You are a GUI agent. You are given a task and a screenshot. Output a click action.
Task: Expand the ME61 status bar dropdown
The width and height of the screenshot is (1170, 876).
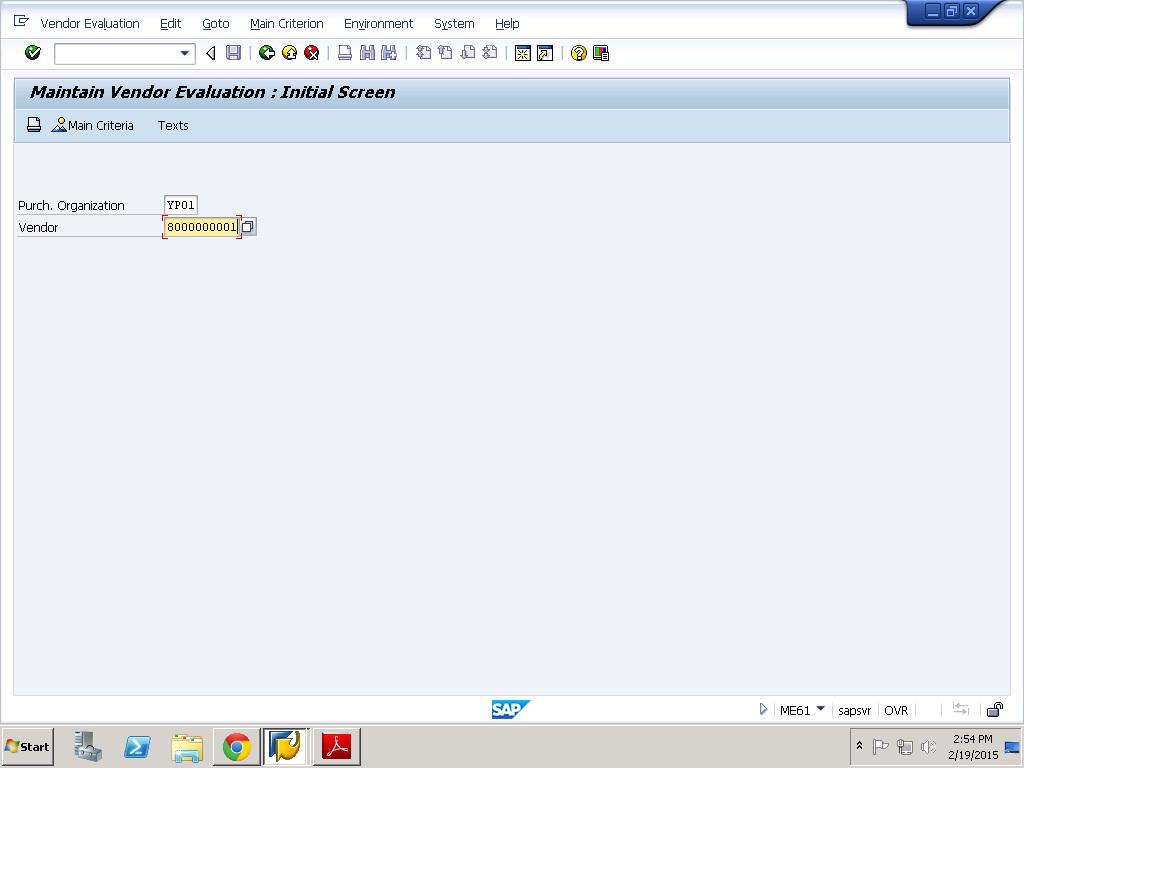[821, 709]
